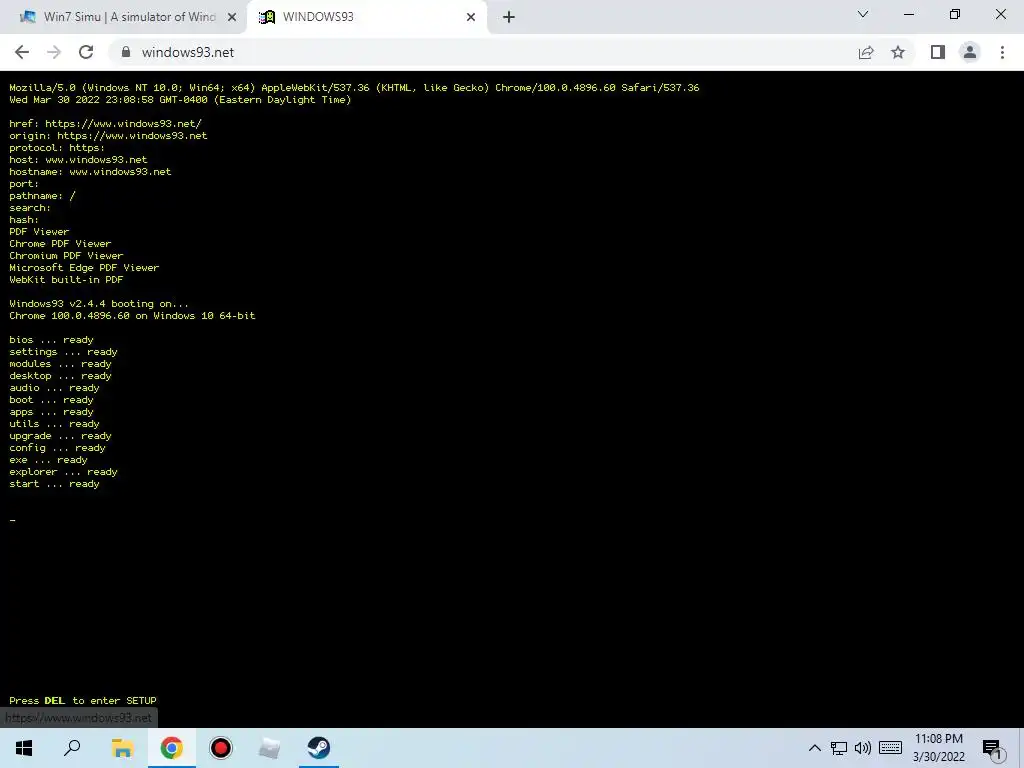Minimize the Chrome window
The height and width of the screenshot is (768, 1024).
click(908, 14)
